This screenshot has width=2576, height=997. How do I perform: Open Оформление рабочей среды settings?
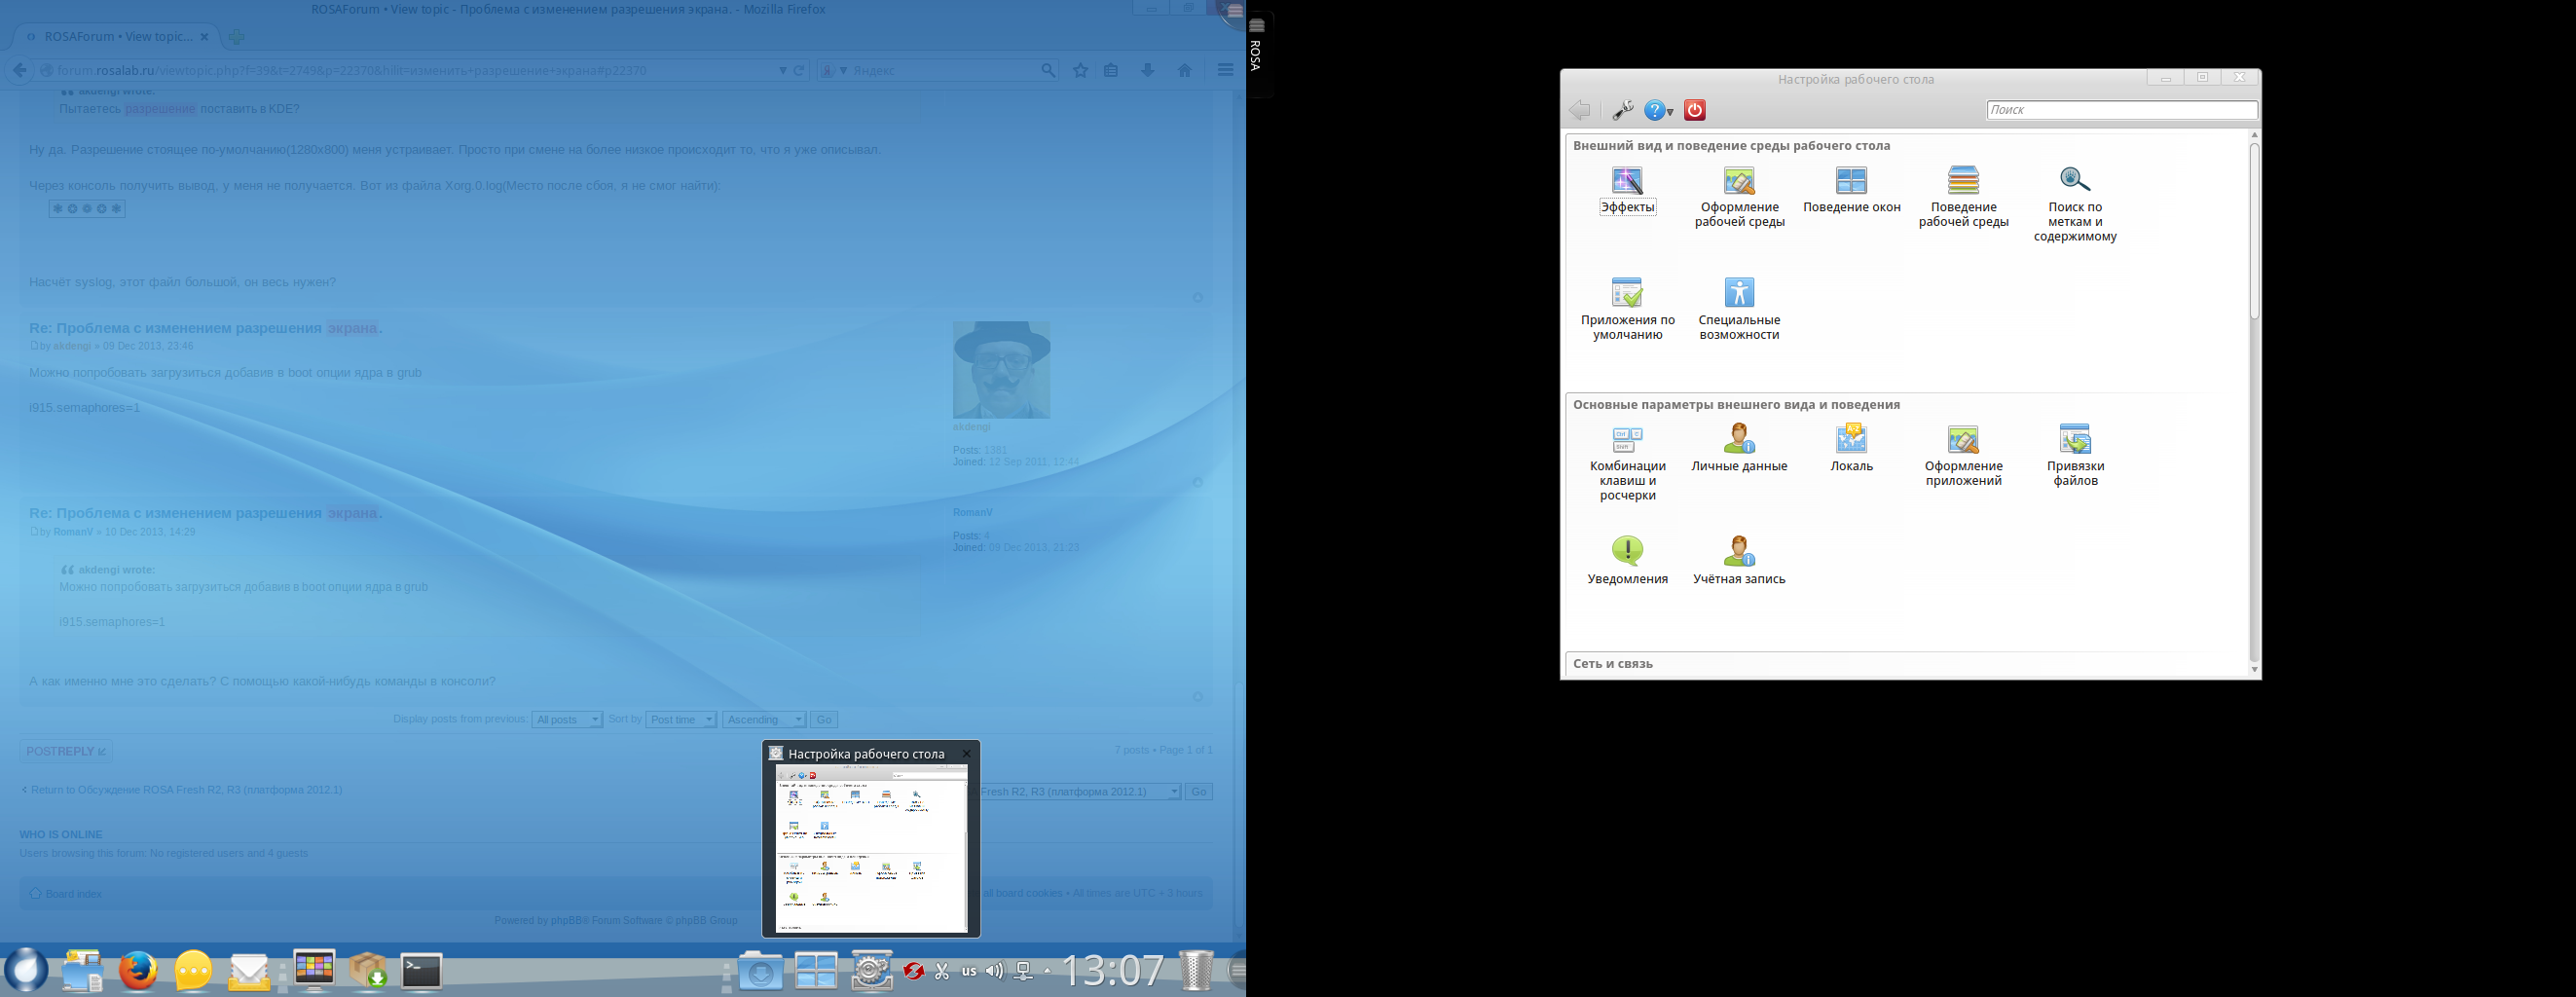click(1739, 181)
